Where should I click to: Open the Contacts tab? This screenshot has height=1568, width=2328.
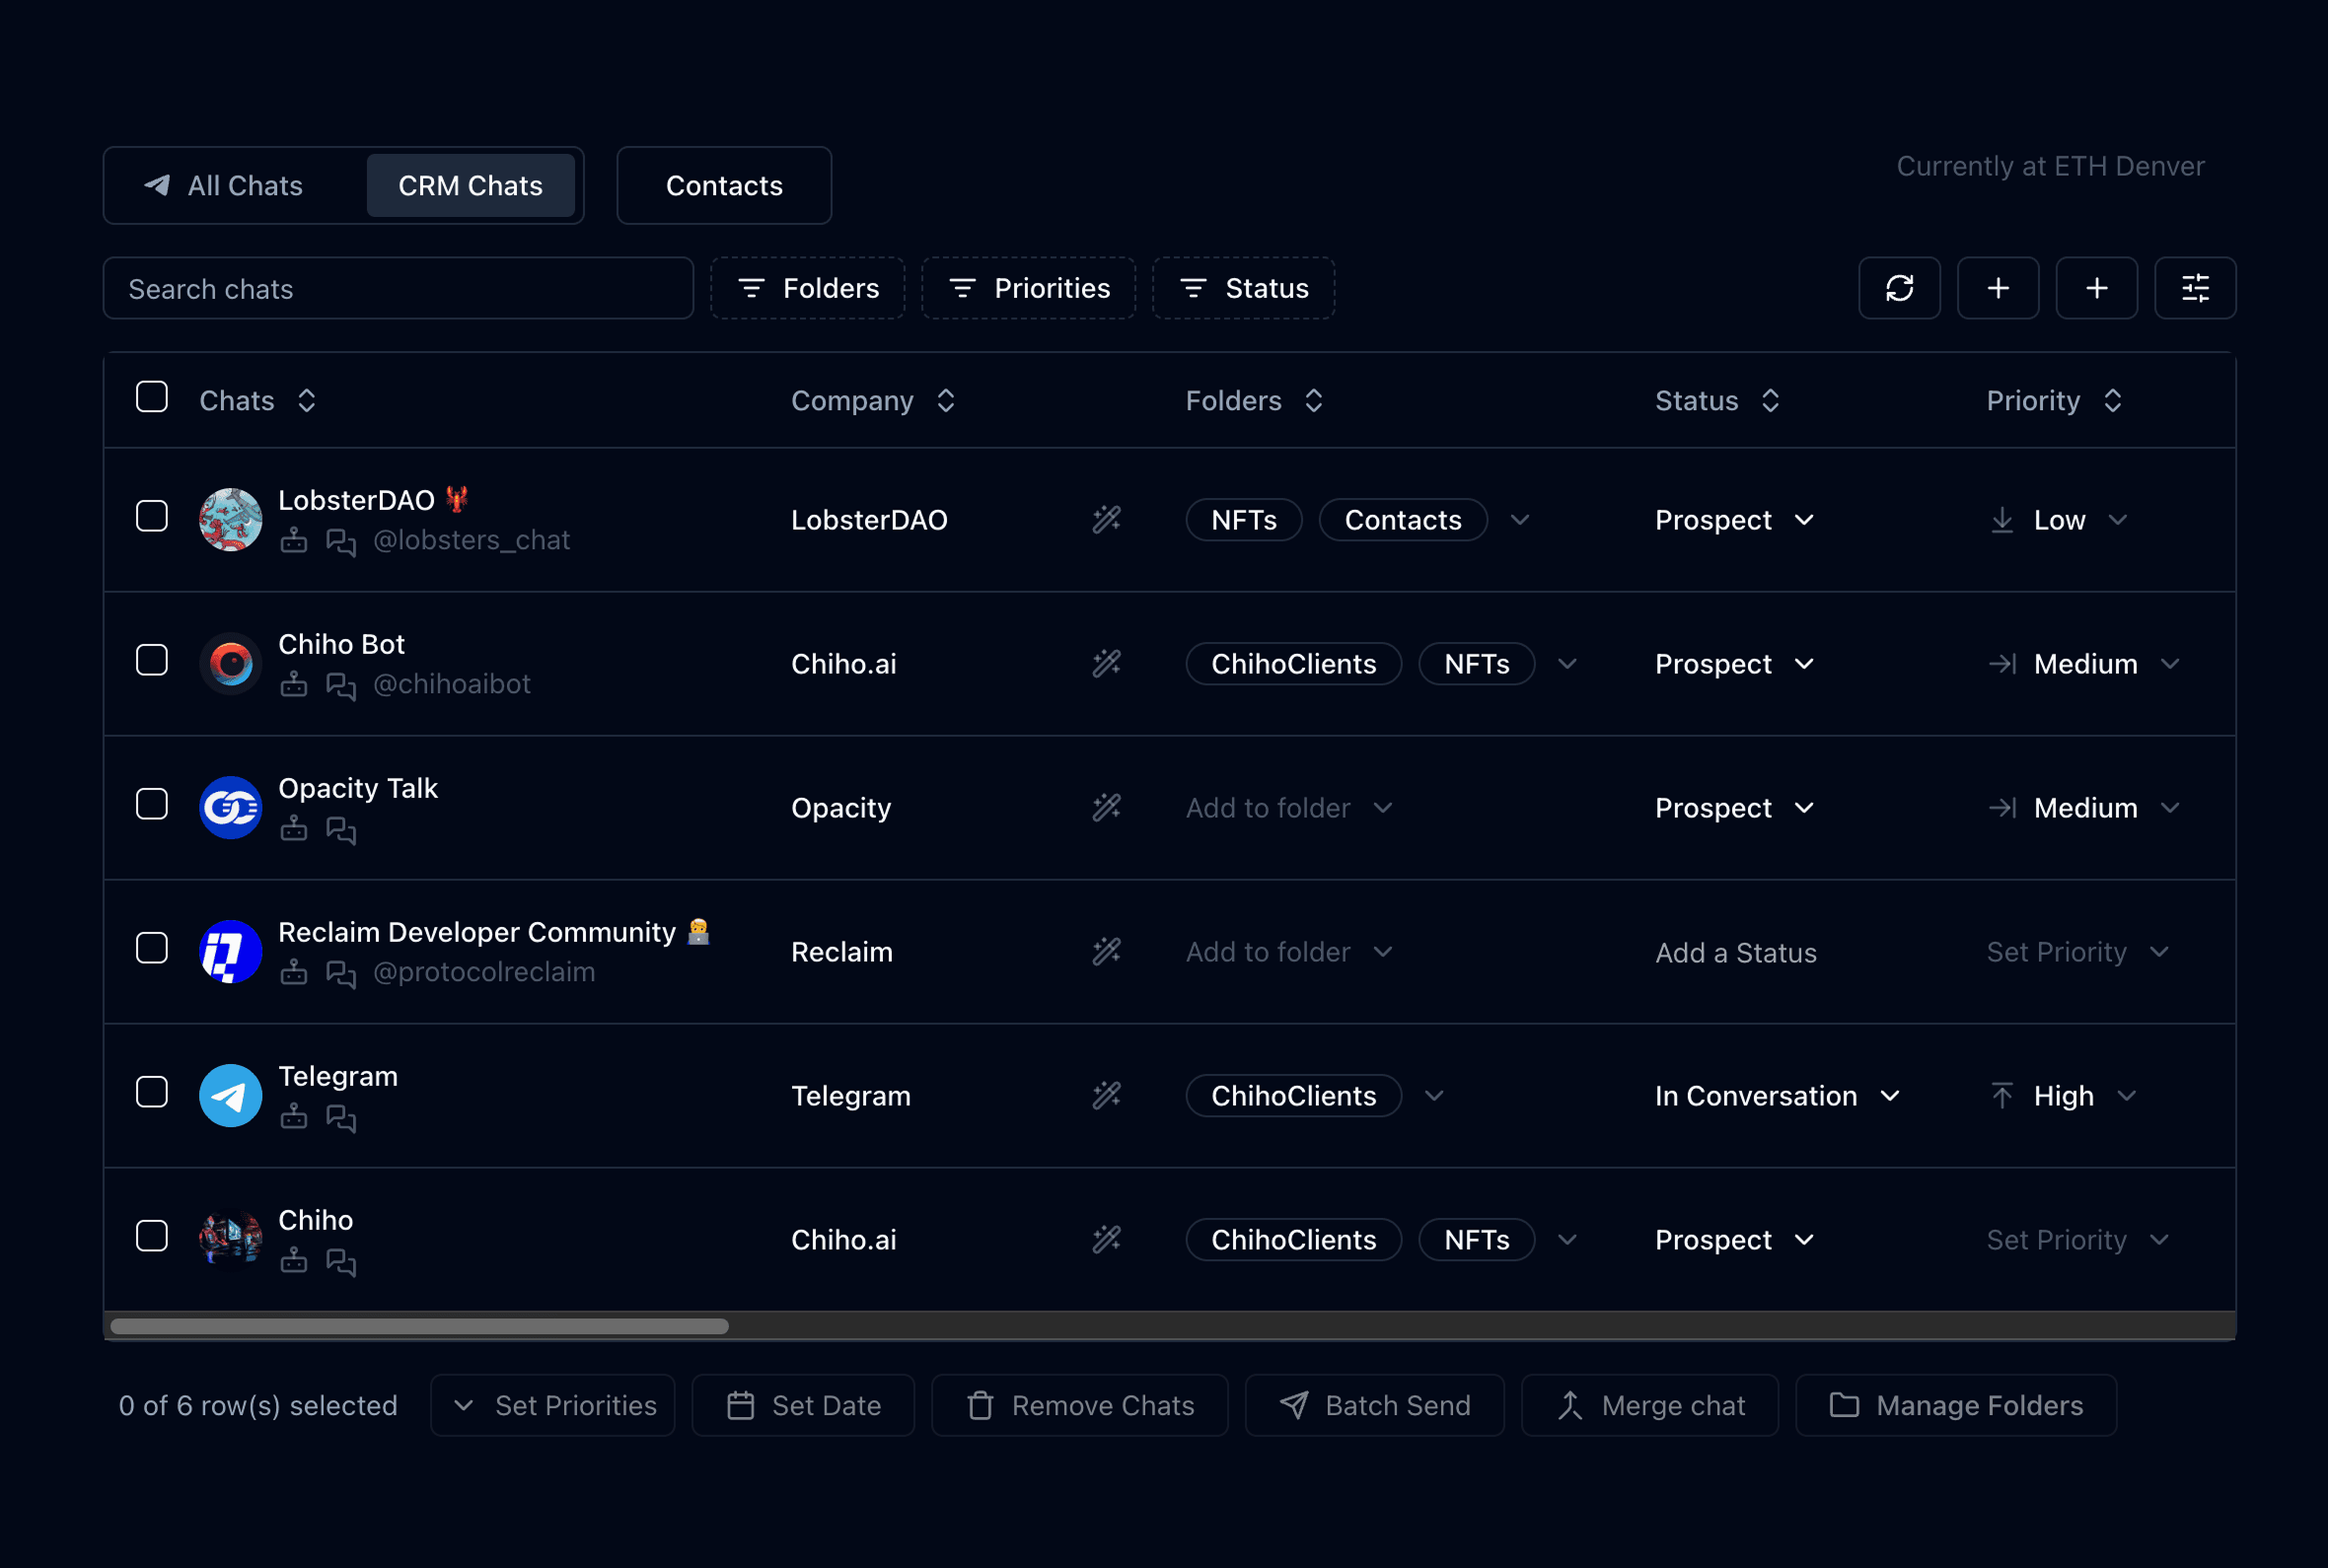(724, 186)
